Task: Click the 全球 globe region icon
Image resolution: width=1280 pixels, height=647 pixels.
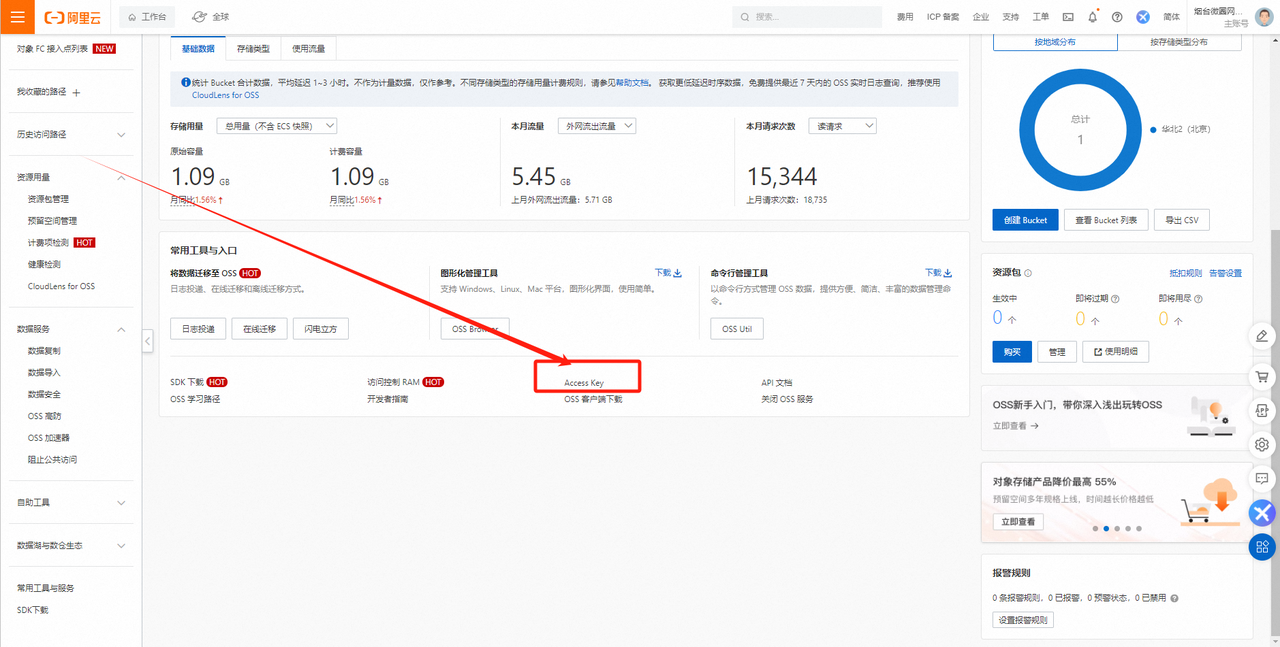Action: (x=197, y=17)
